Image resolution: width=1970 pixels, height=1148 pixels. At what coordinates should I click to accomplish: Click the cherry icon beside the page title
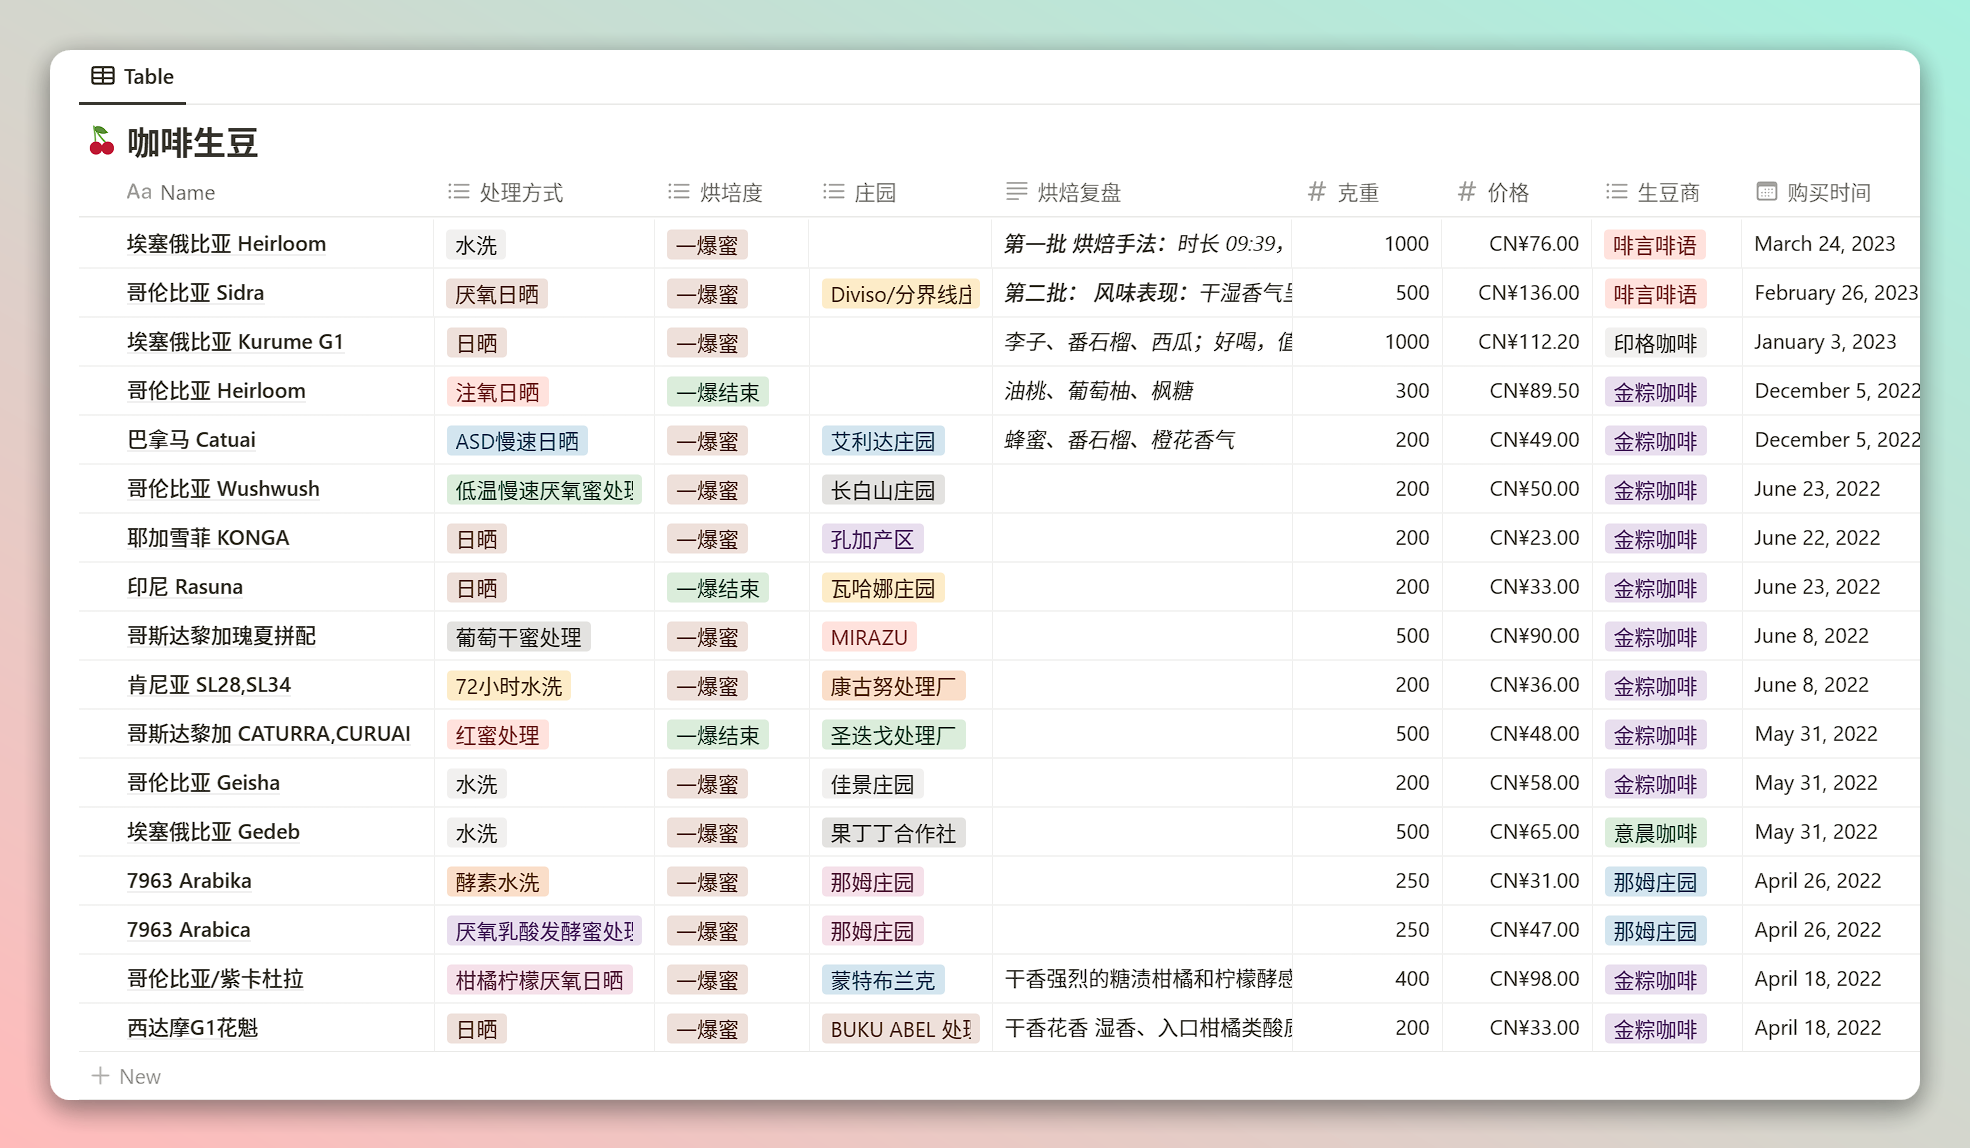101,142
